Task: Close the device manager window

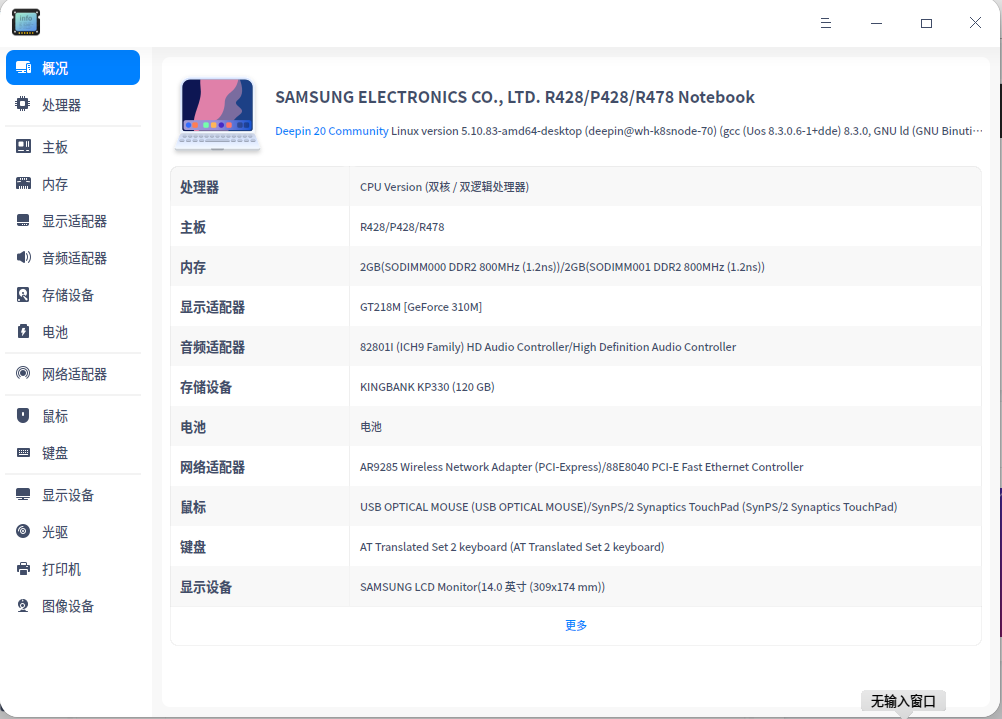Action: click(975, 23)
